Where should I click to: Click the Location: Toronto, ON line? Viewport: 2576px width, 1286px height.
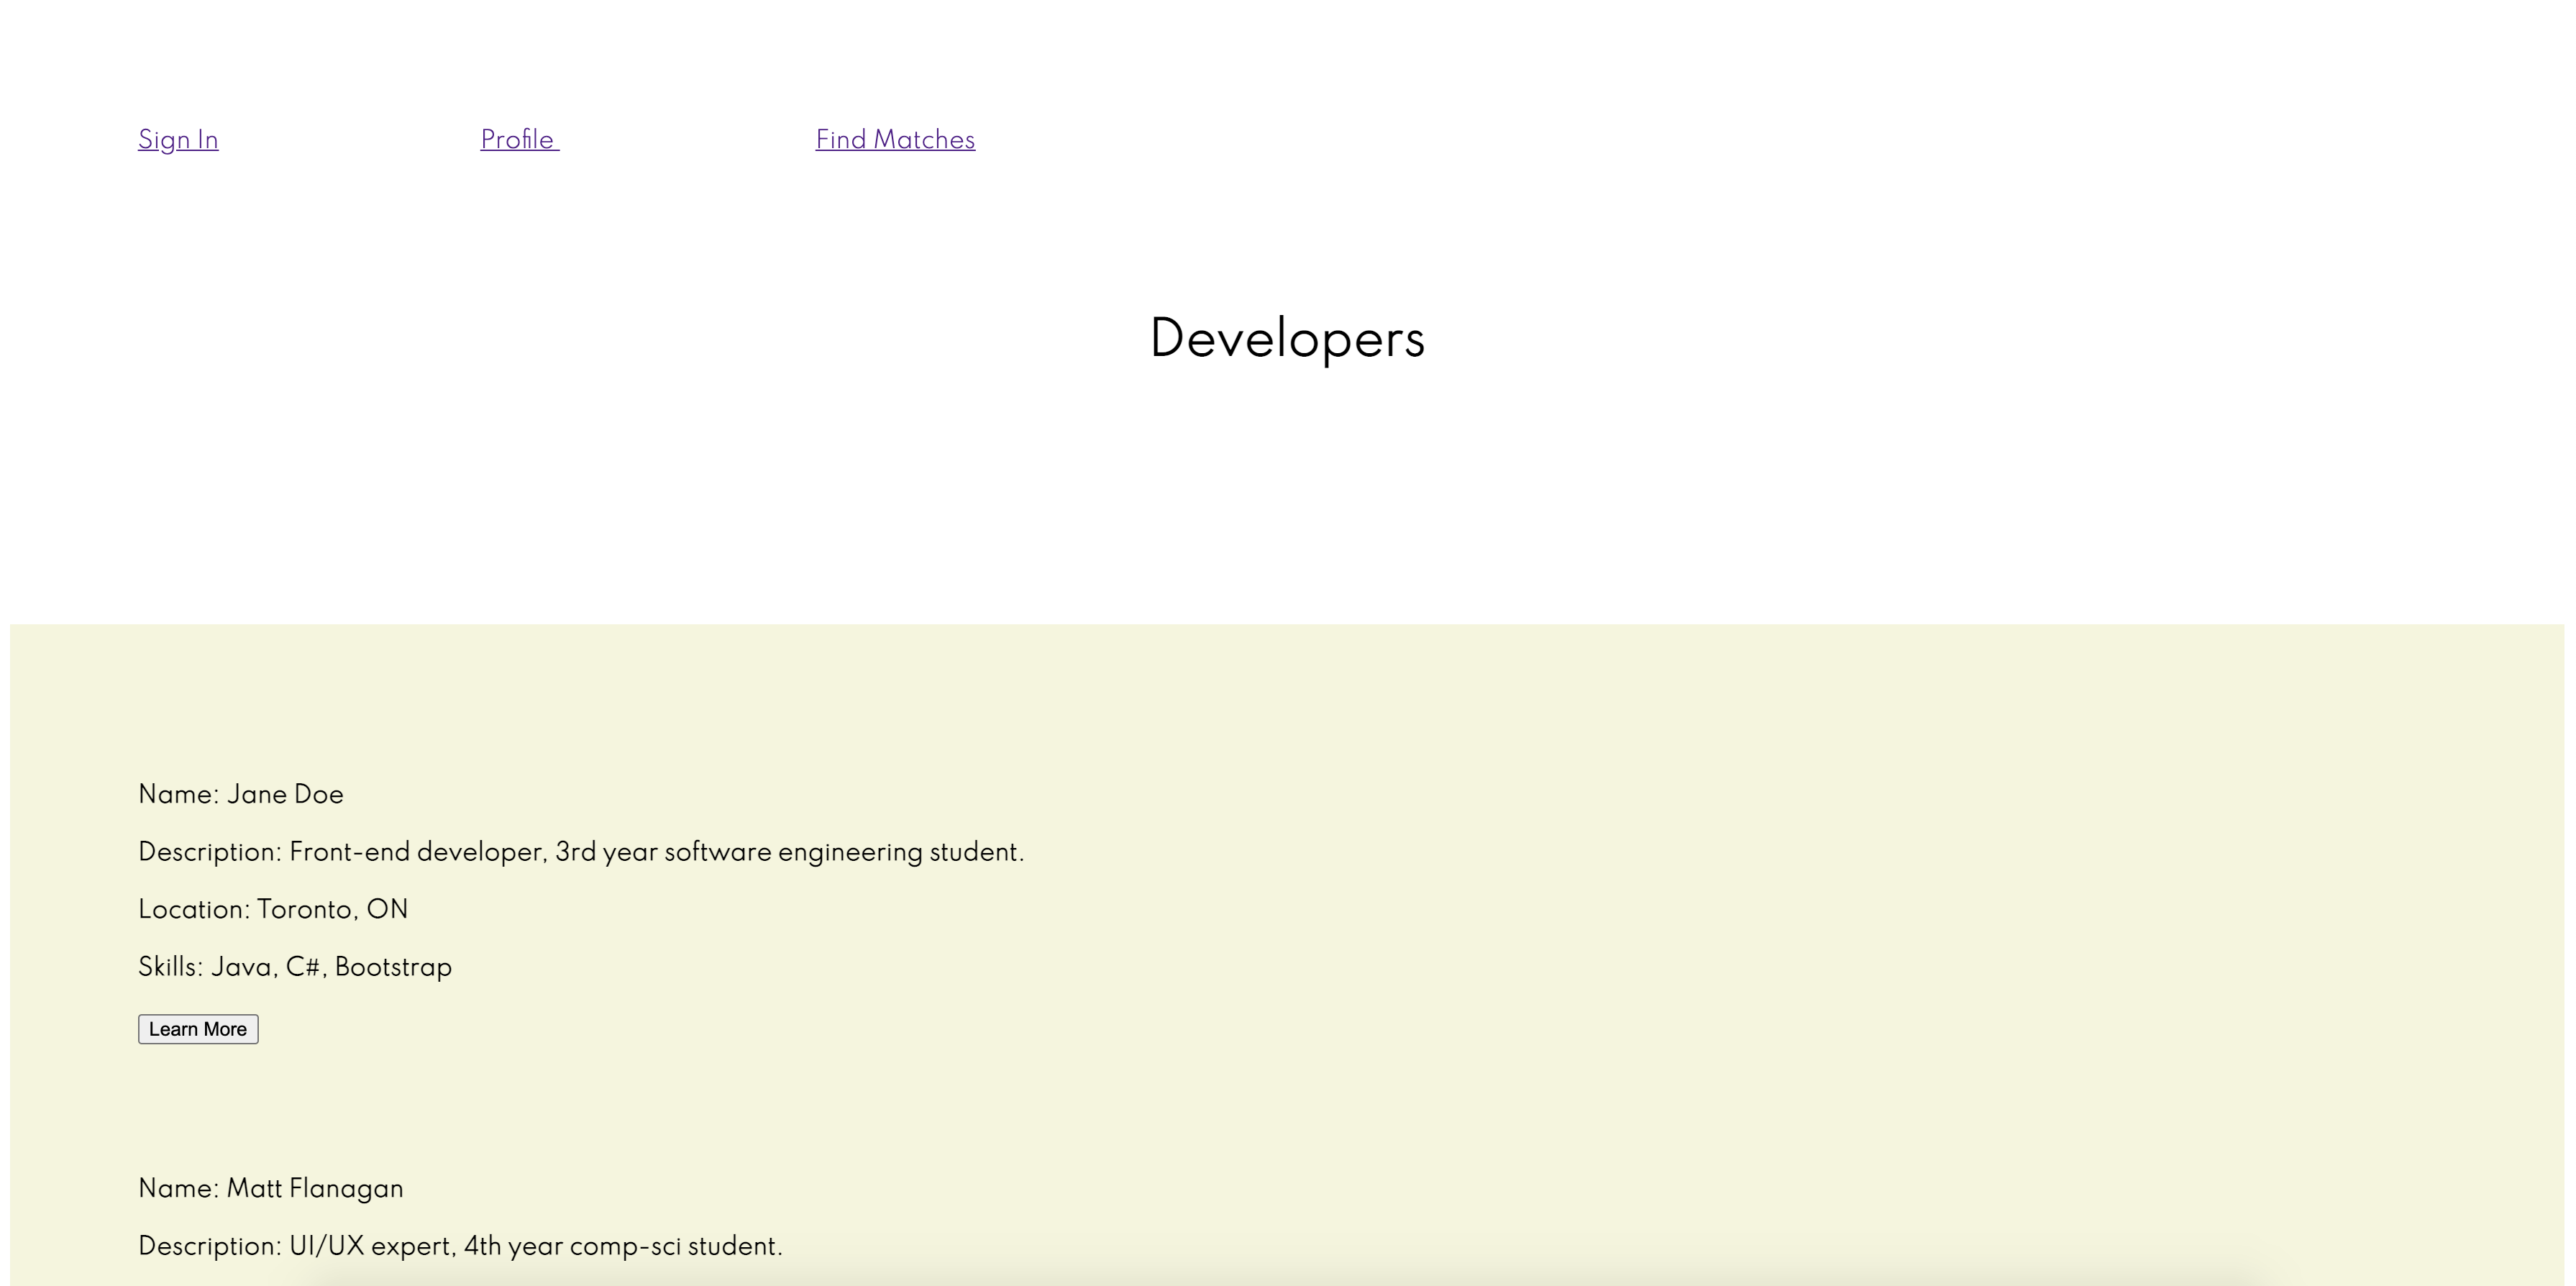pyautogui.click(x=273, y=910)
